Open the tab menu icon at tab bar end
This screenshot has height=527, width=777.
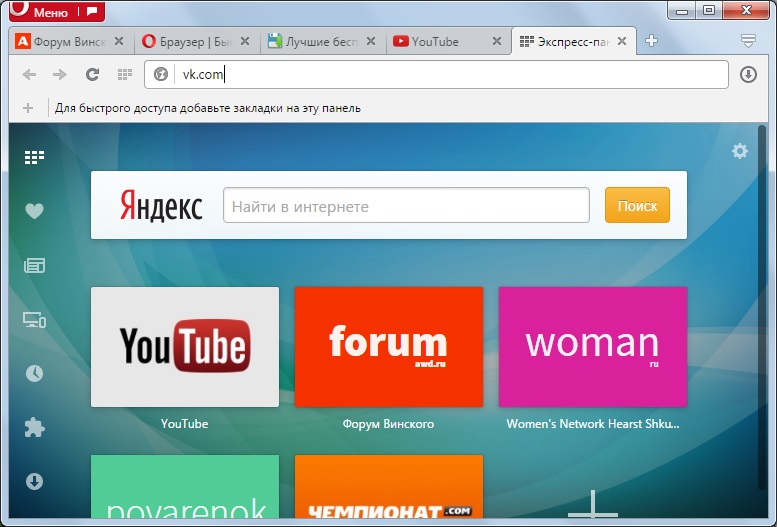click(748, 41)
